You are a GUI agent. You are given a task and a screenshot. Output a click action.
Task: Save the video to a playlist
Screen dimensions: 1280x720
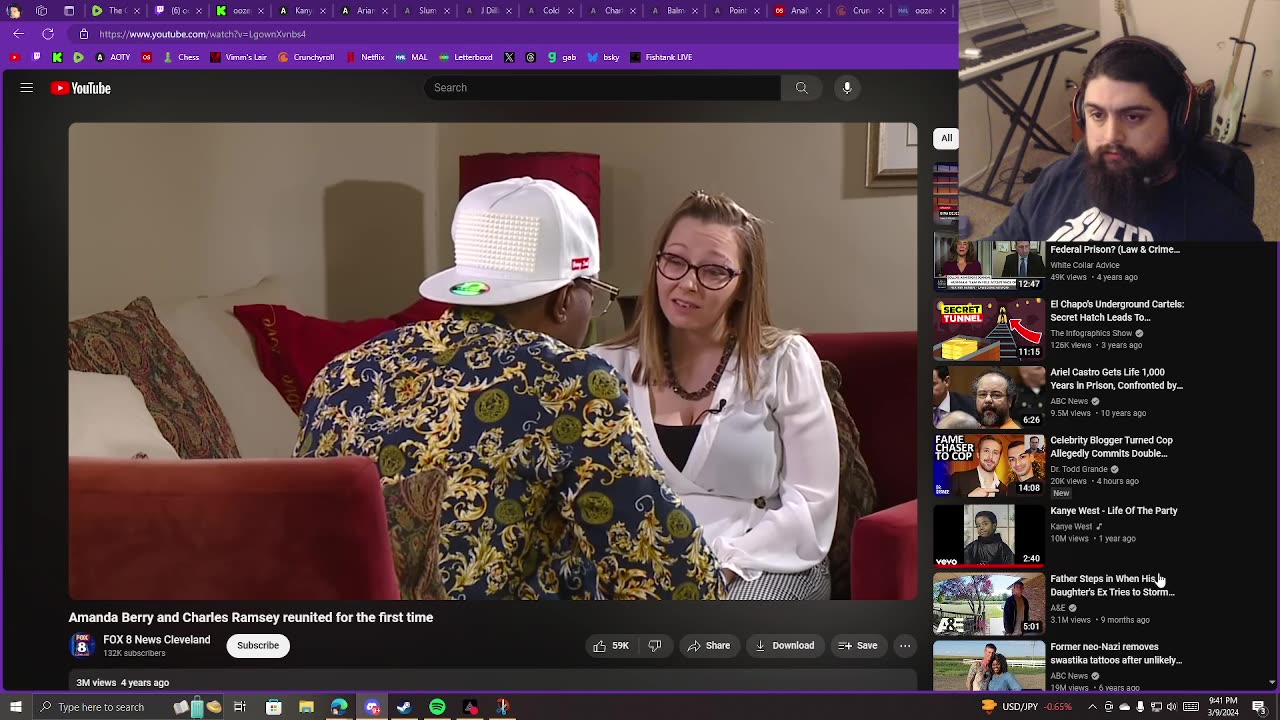click(x=858, y=646)
